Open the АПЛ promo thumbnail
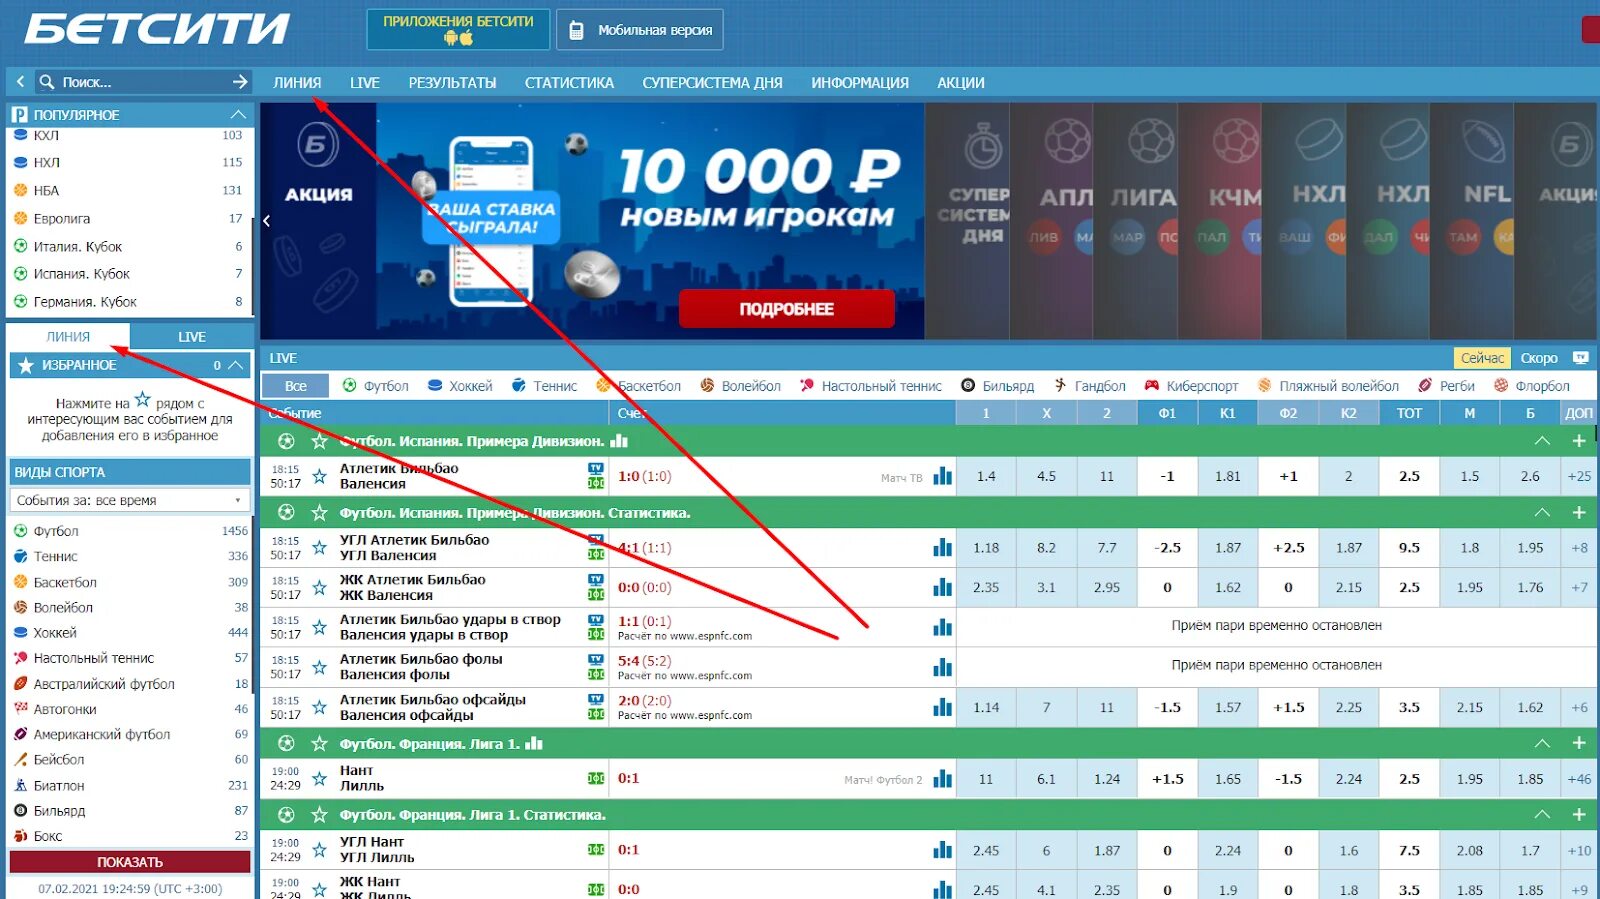Image resolution: width=1600 pixels, height=899 pixels. [x=1051, y=221]
